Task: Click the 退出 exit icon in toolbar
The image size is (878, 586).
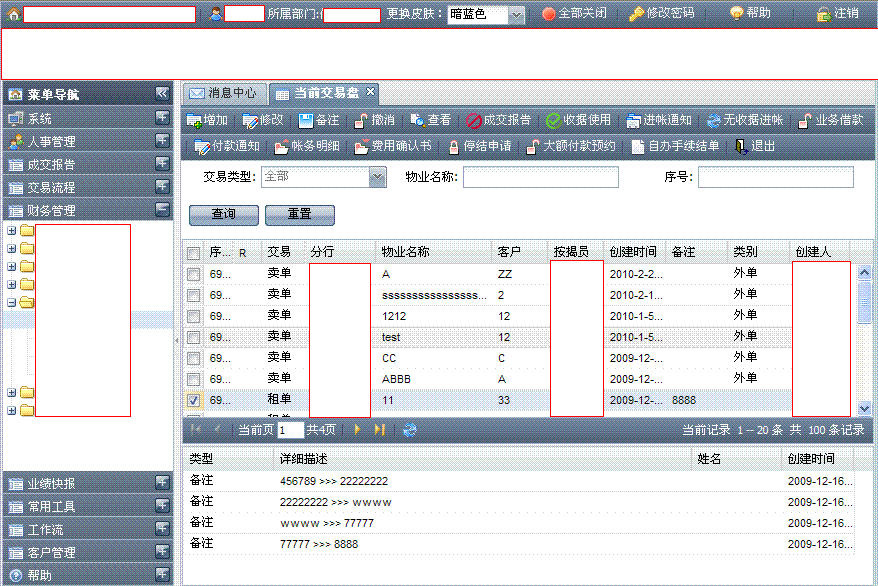Action: coord(741,146)
